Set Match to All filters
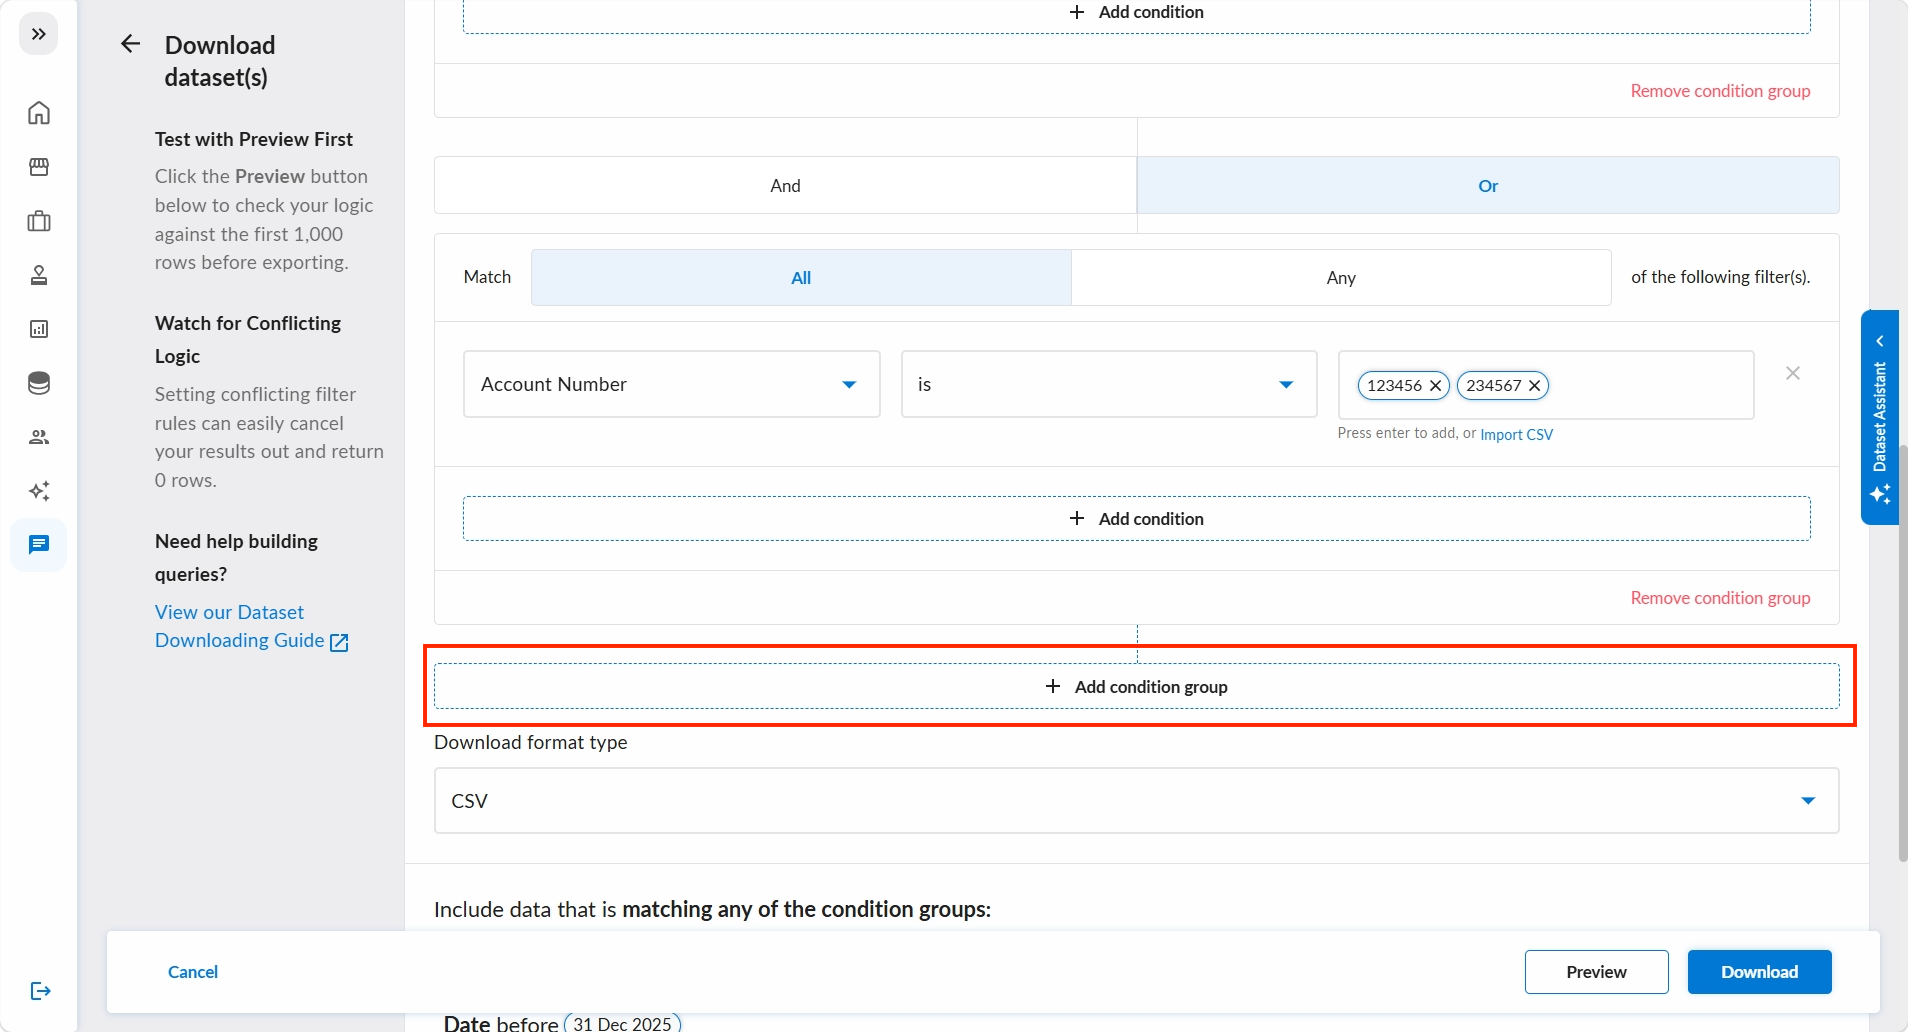The width and height of the screenshot is (1908, 1032). point(801,277)
